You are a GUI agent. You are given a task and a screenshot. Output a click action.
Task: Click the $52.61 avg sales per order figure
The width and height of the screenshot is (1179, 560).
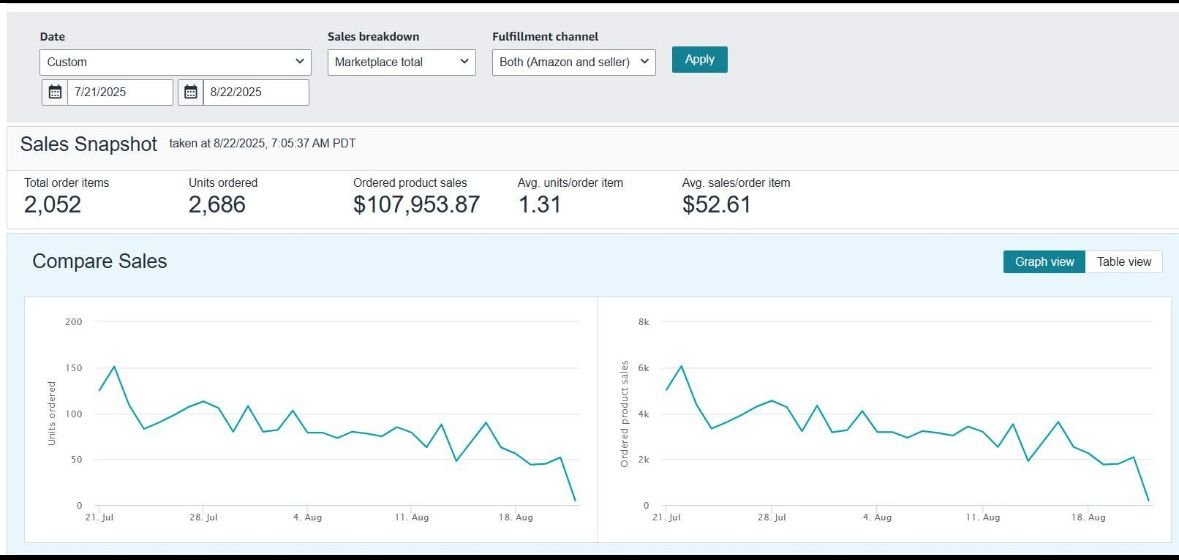(x=716, y=205)
